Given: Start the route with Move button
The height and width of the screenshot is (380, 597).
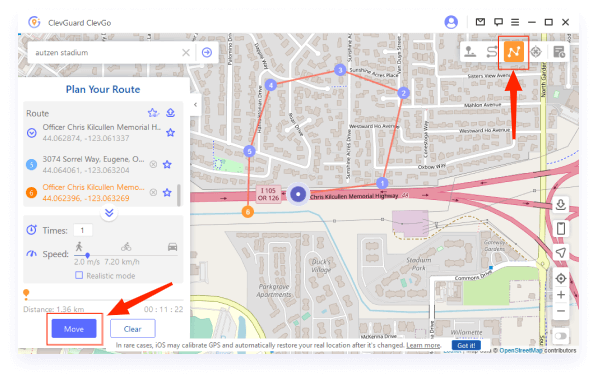Looking at the screenshot, I should pos(74,329).
